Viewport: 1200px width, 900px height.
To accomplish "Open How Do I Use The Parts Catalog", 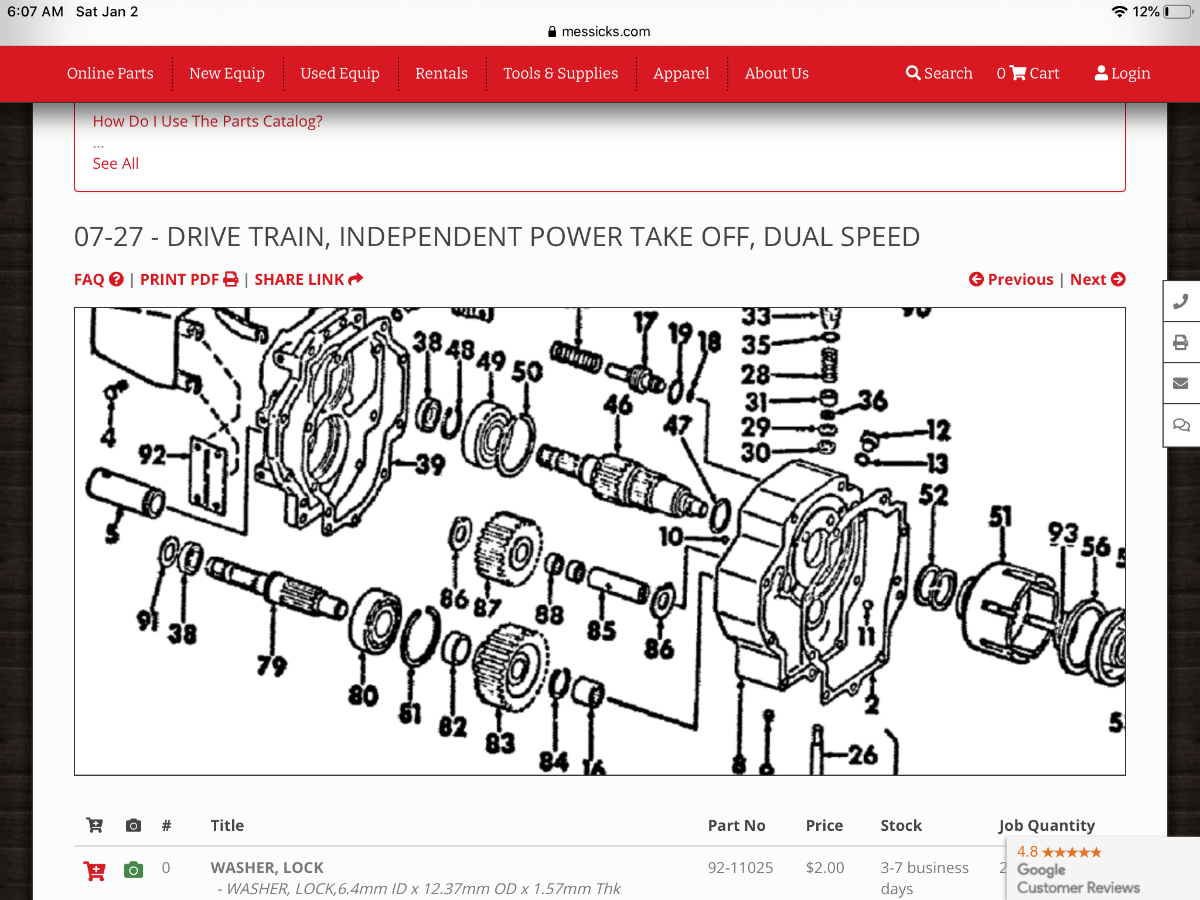I will [x=207, y=121].
